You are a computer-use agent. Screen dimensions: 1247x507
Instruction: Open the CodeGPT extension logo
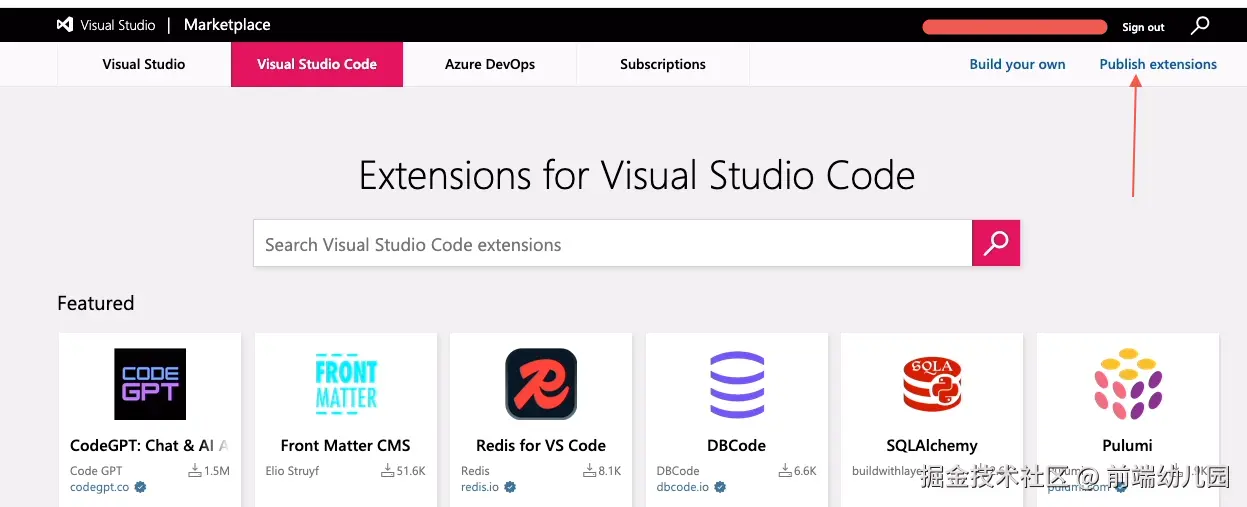coord(150,384)
